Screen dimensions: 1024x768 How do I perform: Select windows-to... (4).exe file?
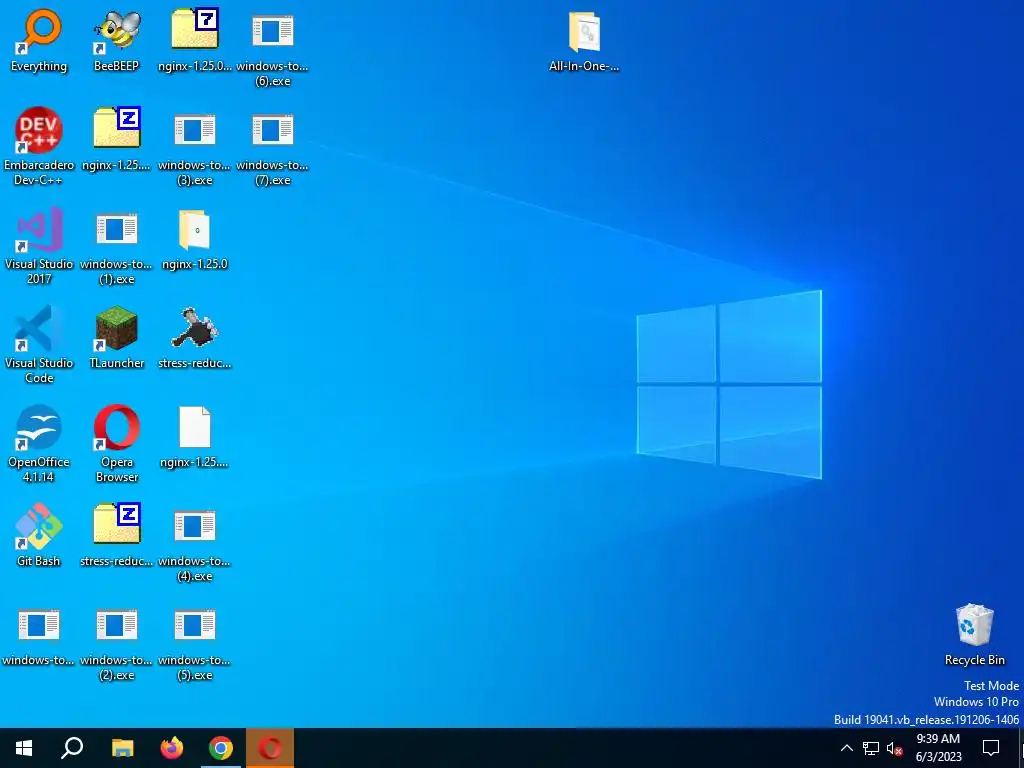pyautogui.click(x=195, y=543)
